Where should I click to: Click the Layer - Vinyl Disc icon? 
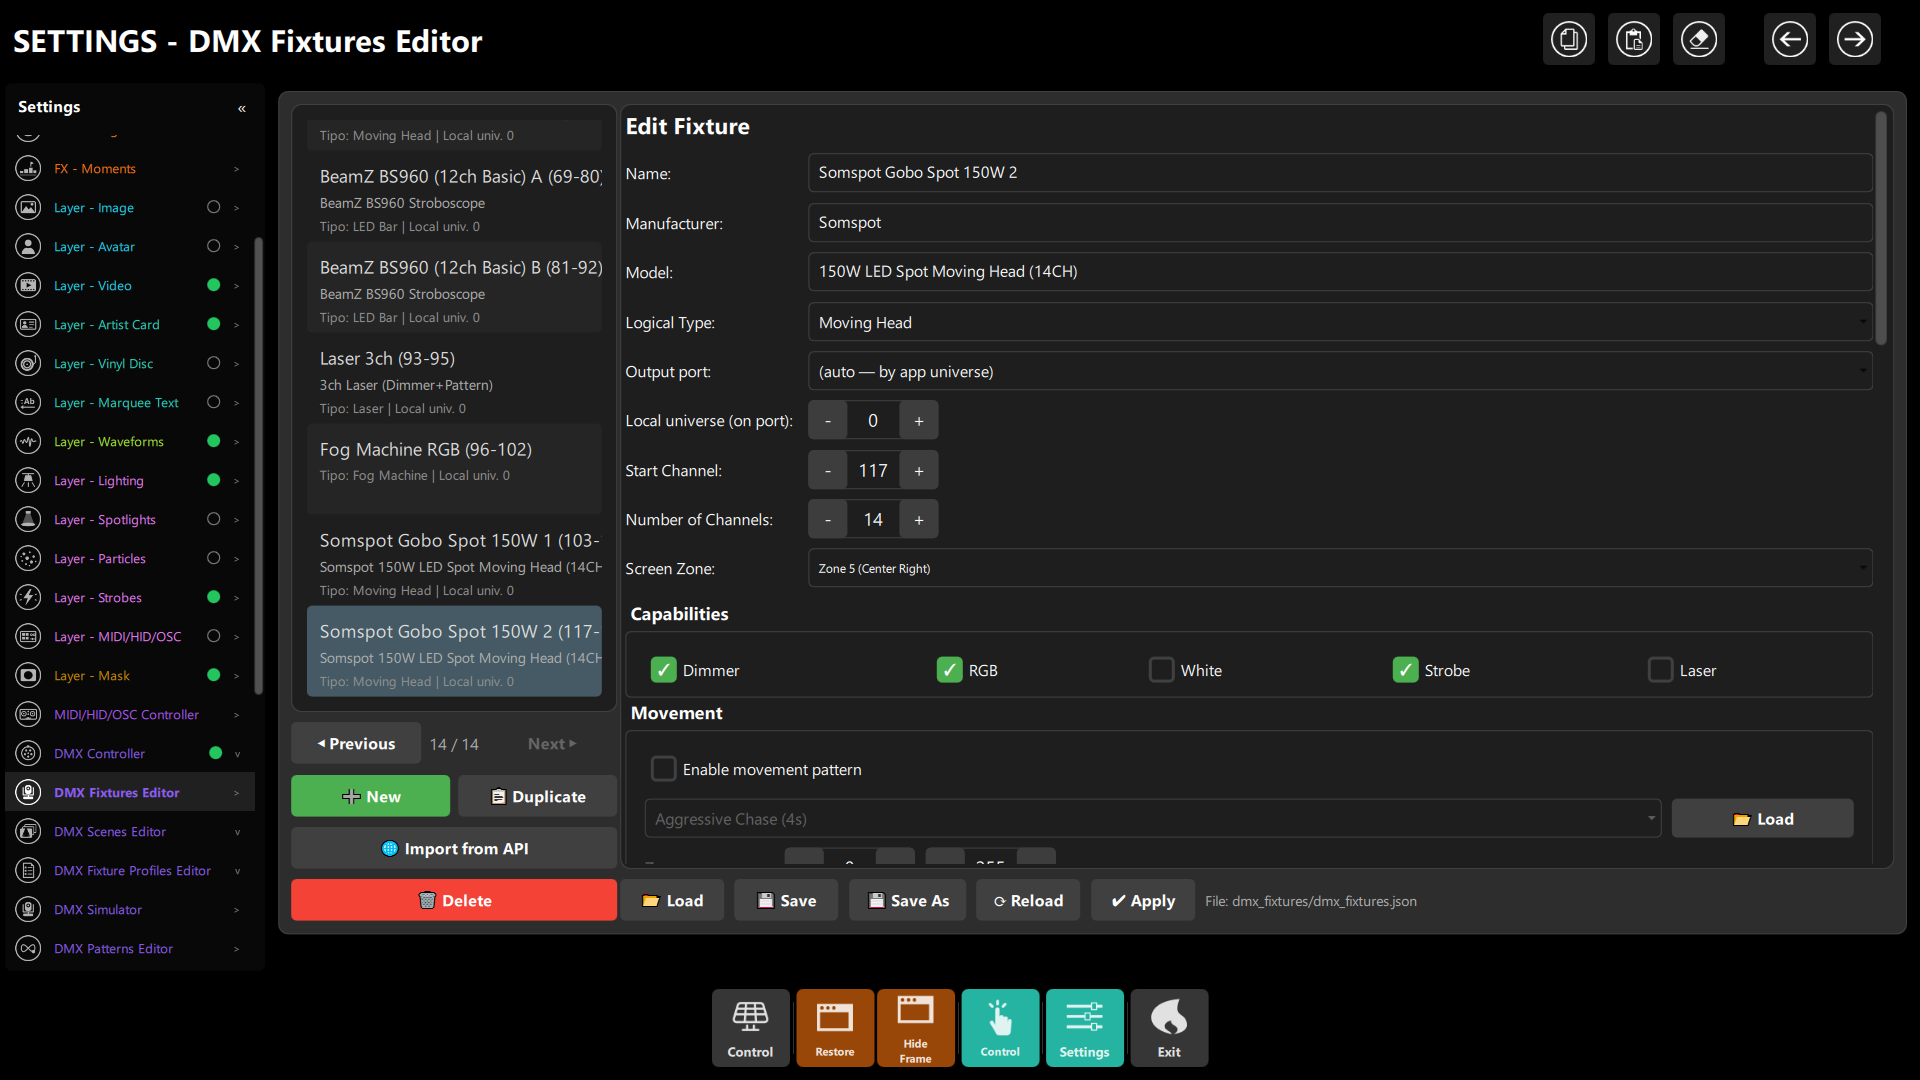click(29, 364)
